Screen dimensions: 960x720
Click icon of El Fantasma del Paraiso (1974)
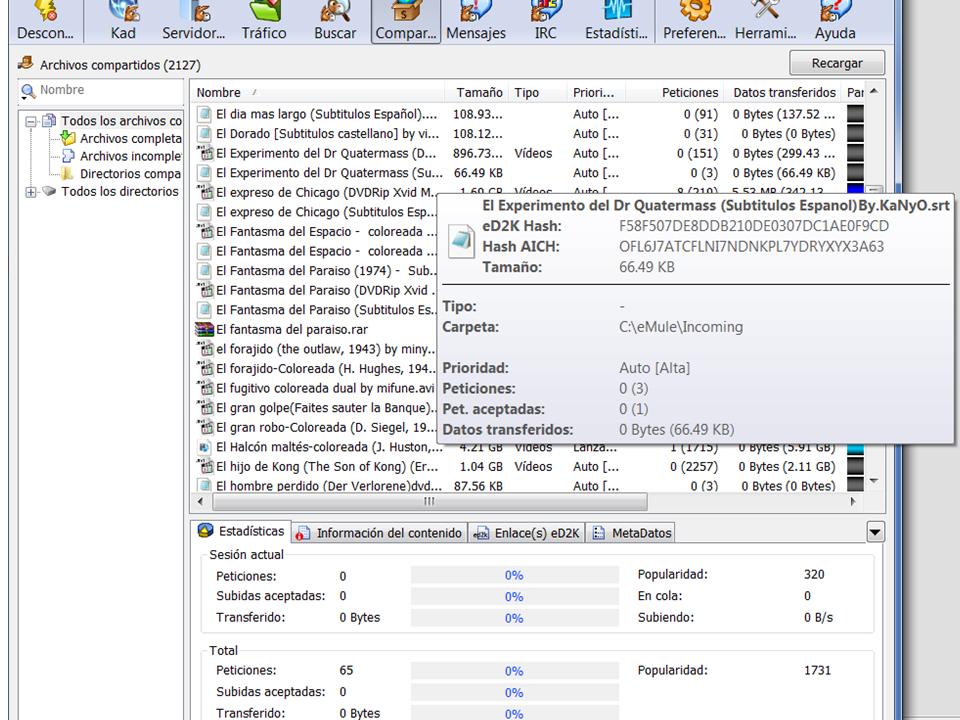point(204,271)
